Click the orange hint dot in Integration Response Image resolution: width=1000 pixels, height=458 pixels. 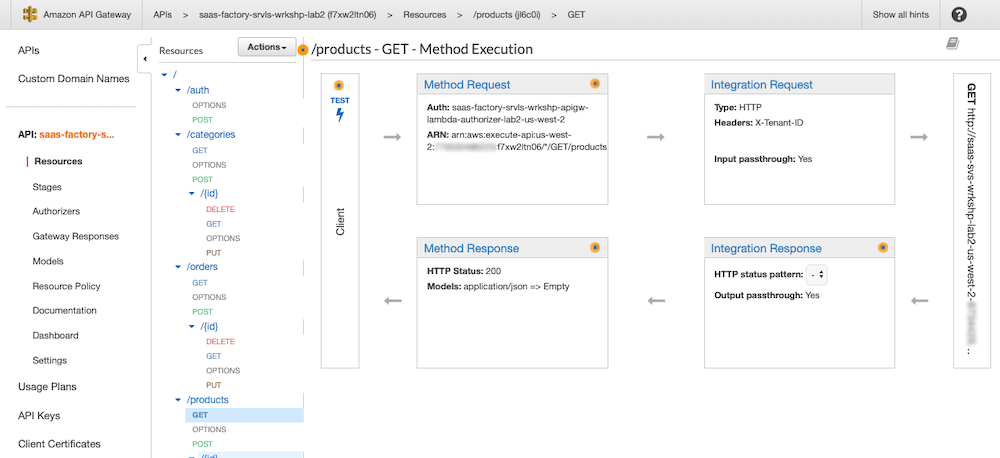(x=883, y=247)
